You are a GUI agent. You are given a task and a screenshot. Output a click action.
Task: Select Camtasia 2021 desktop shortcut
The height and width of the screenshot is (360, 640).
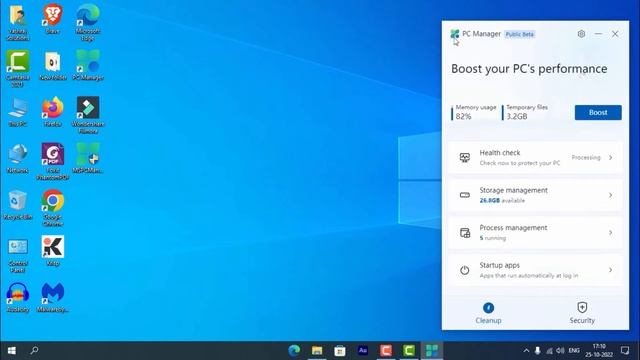coord(18,69)
